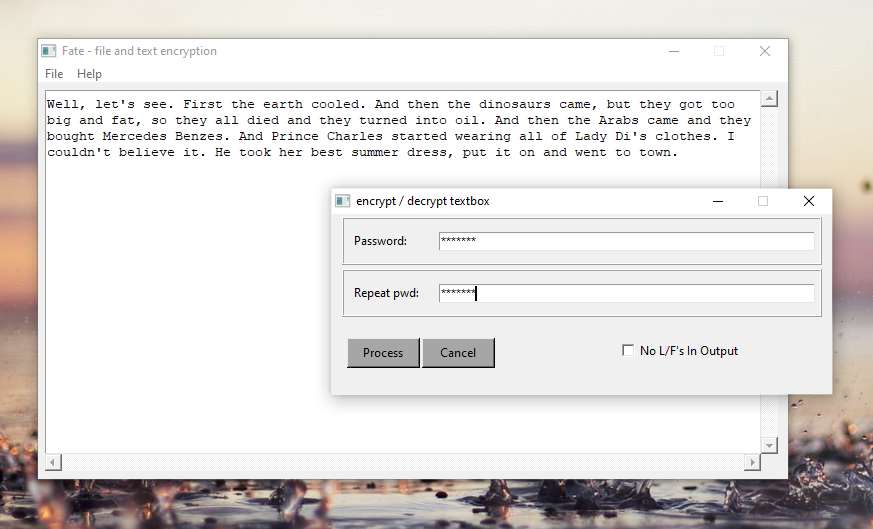
Task: Enable No L/F's In Output checkbox
Action: click(627, 350)
